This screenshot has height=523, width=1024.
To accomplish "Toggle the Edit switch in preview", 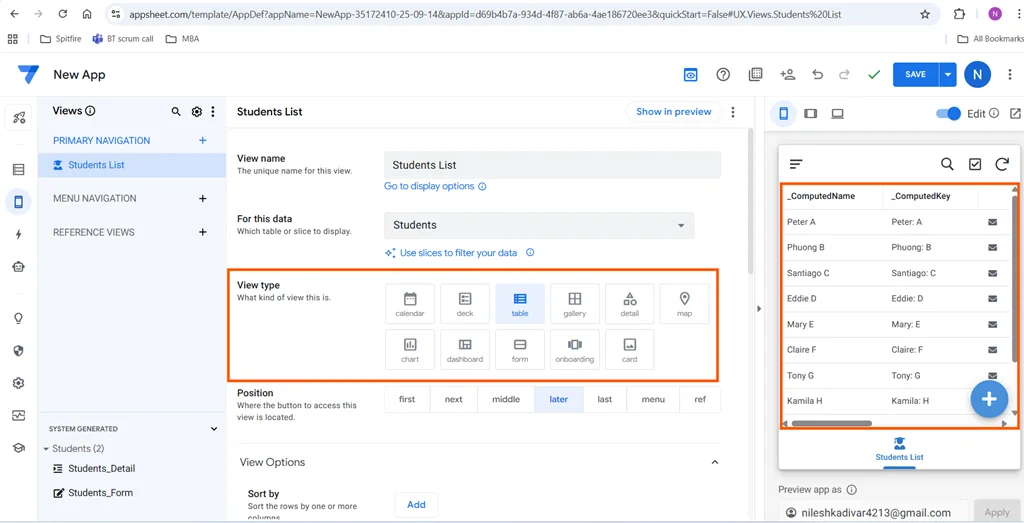I will pyautogui.click(x=948, y=114).
